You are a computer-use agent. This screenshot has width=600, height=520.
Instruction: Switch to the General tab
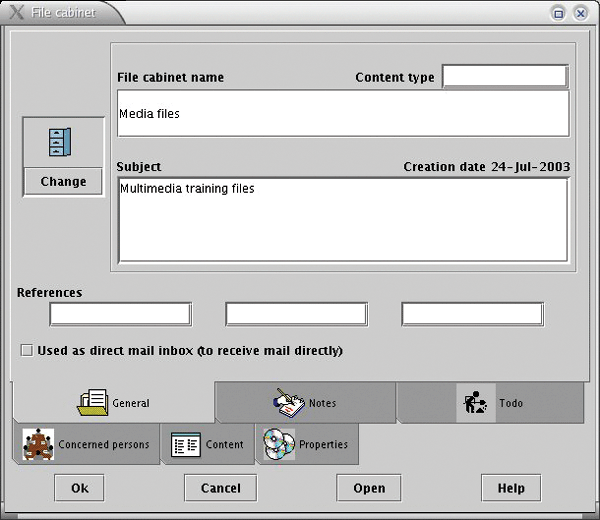113,402
